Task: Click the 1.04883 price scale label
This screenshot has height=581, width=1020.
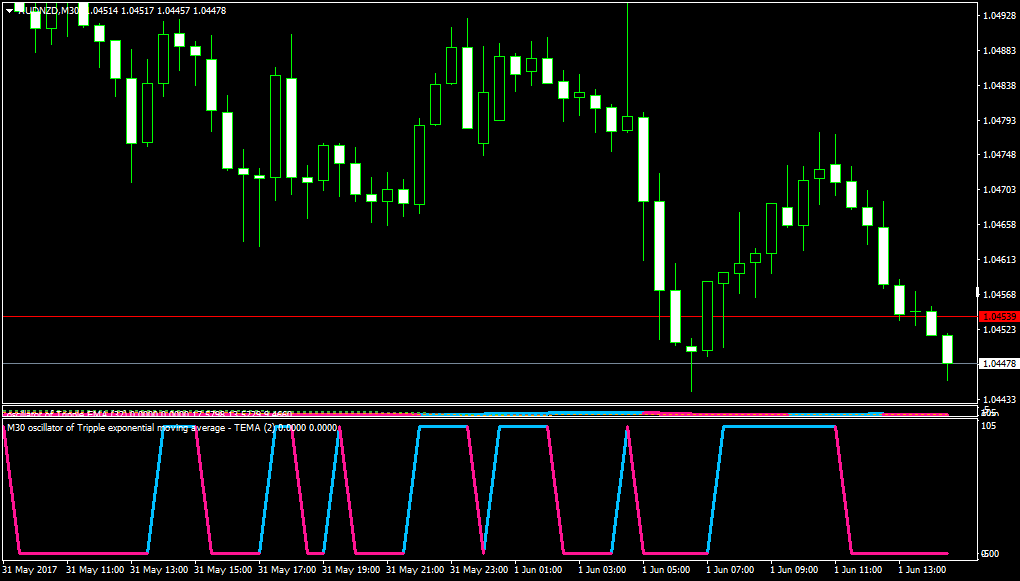Action: 1000,51
